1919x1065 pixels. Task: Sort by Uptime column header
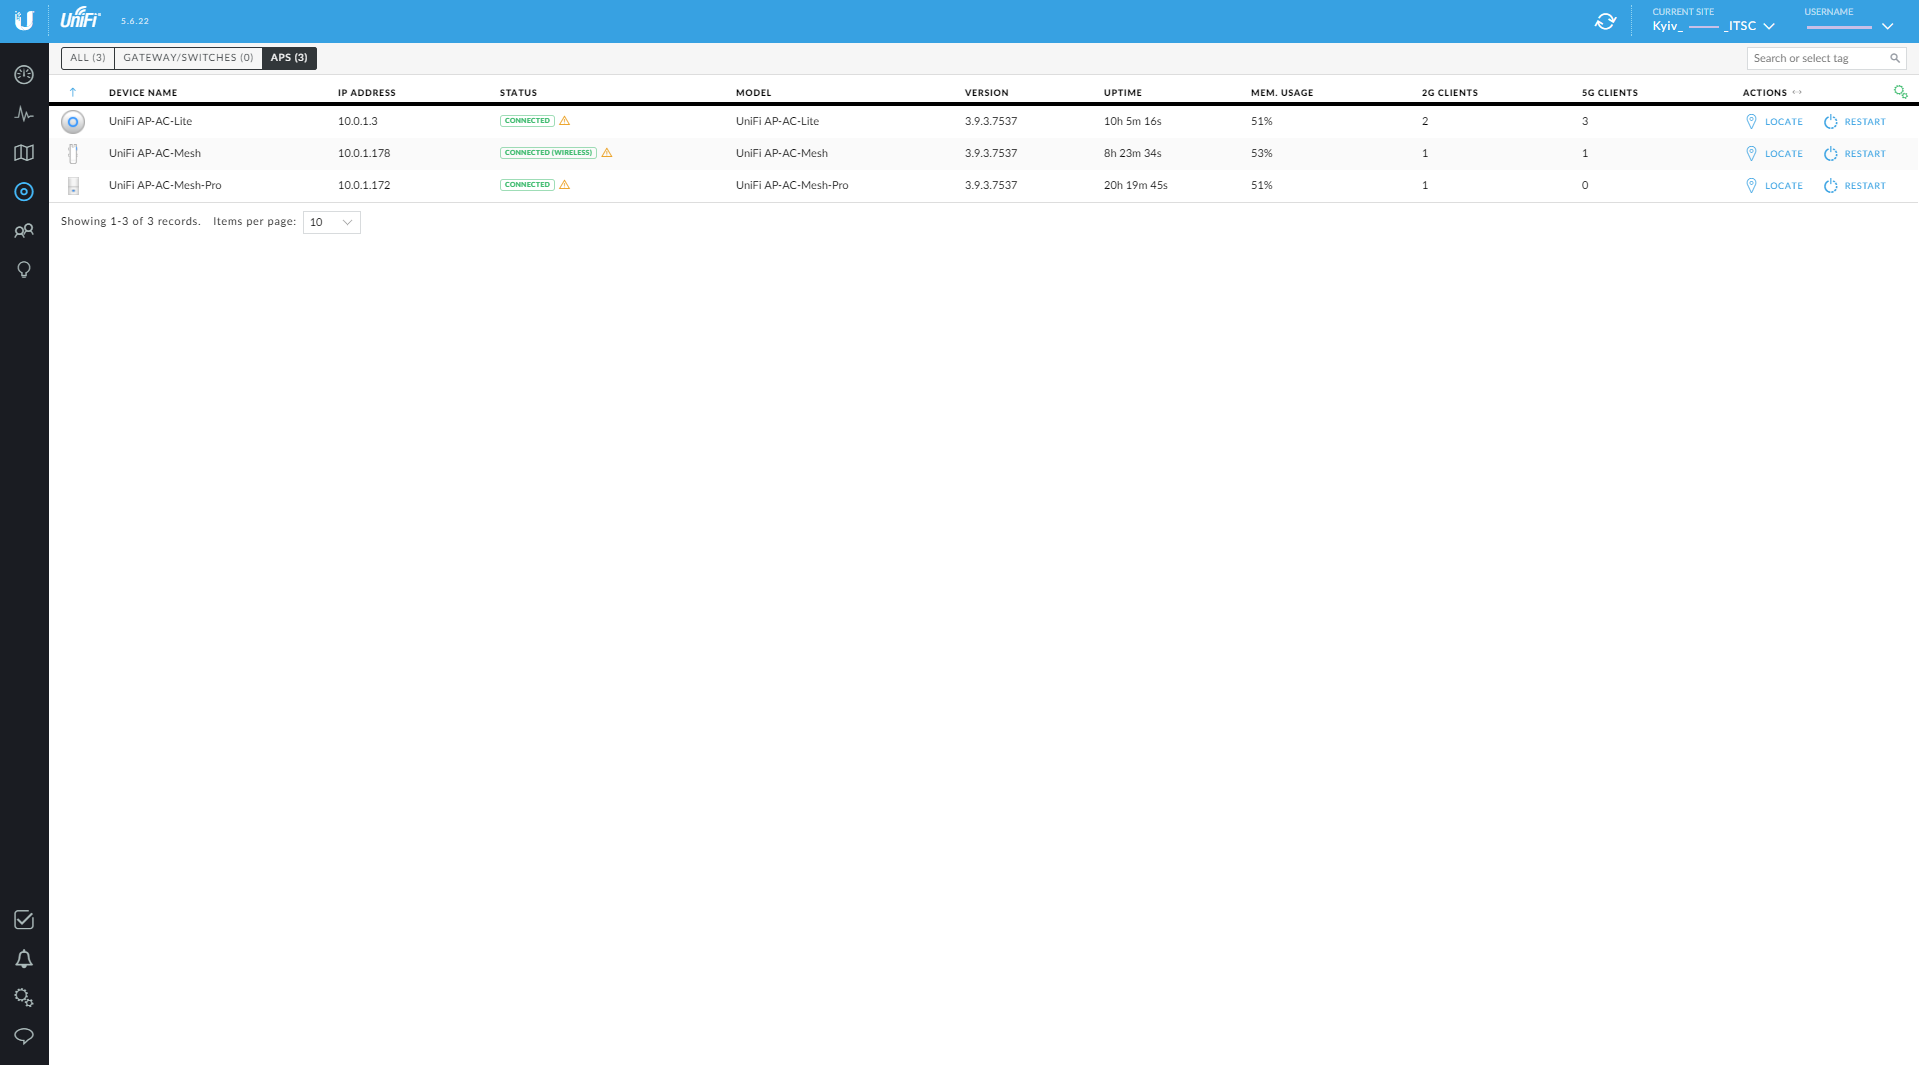1123,93
